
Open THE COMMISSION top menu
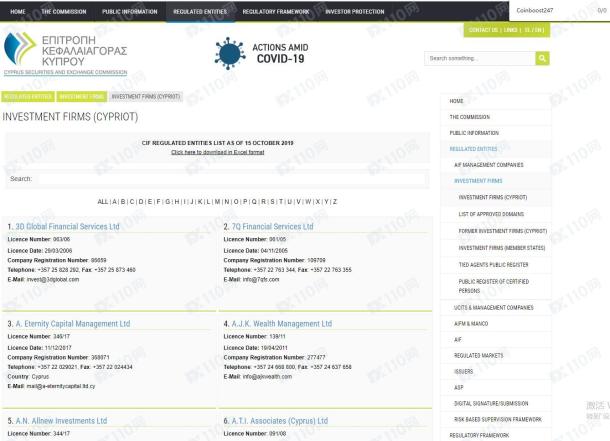tap(64, 12)
